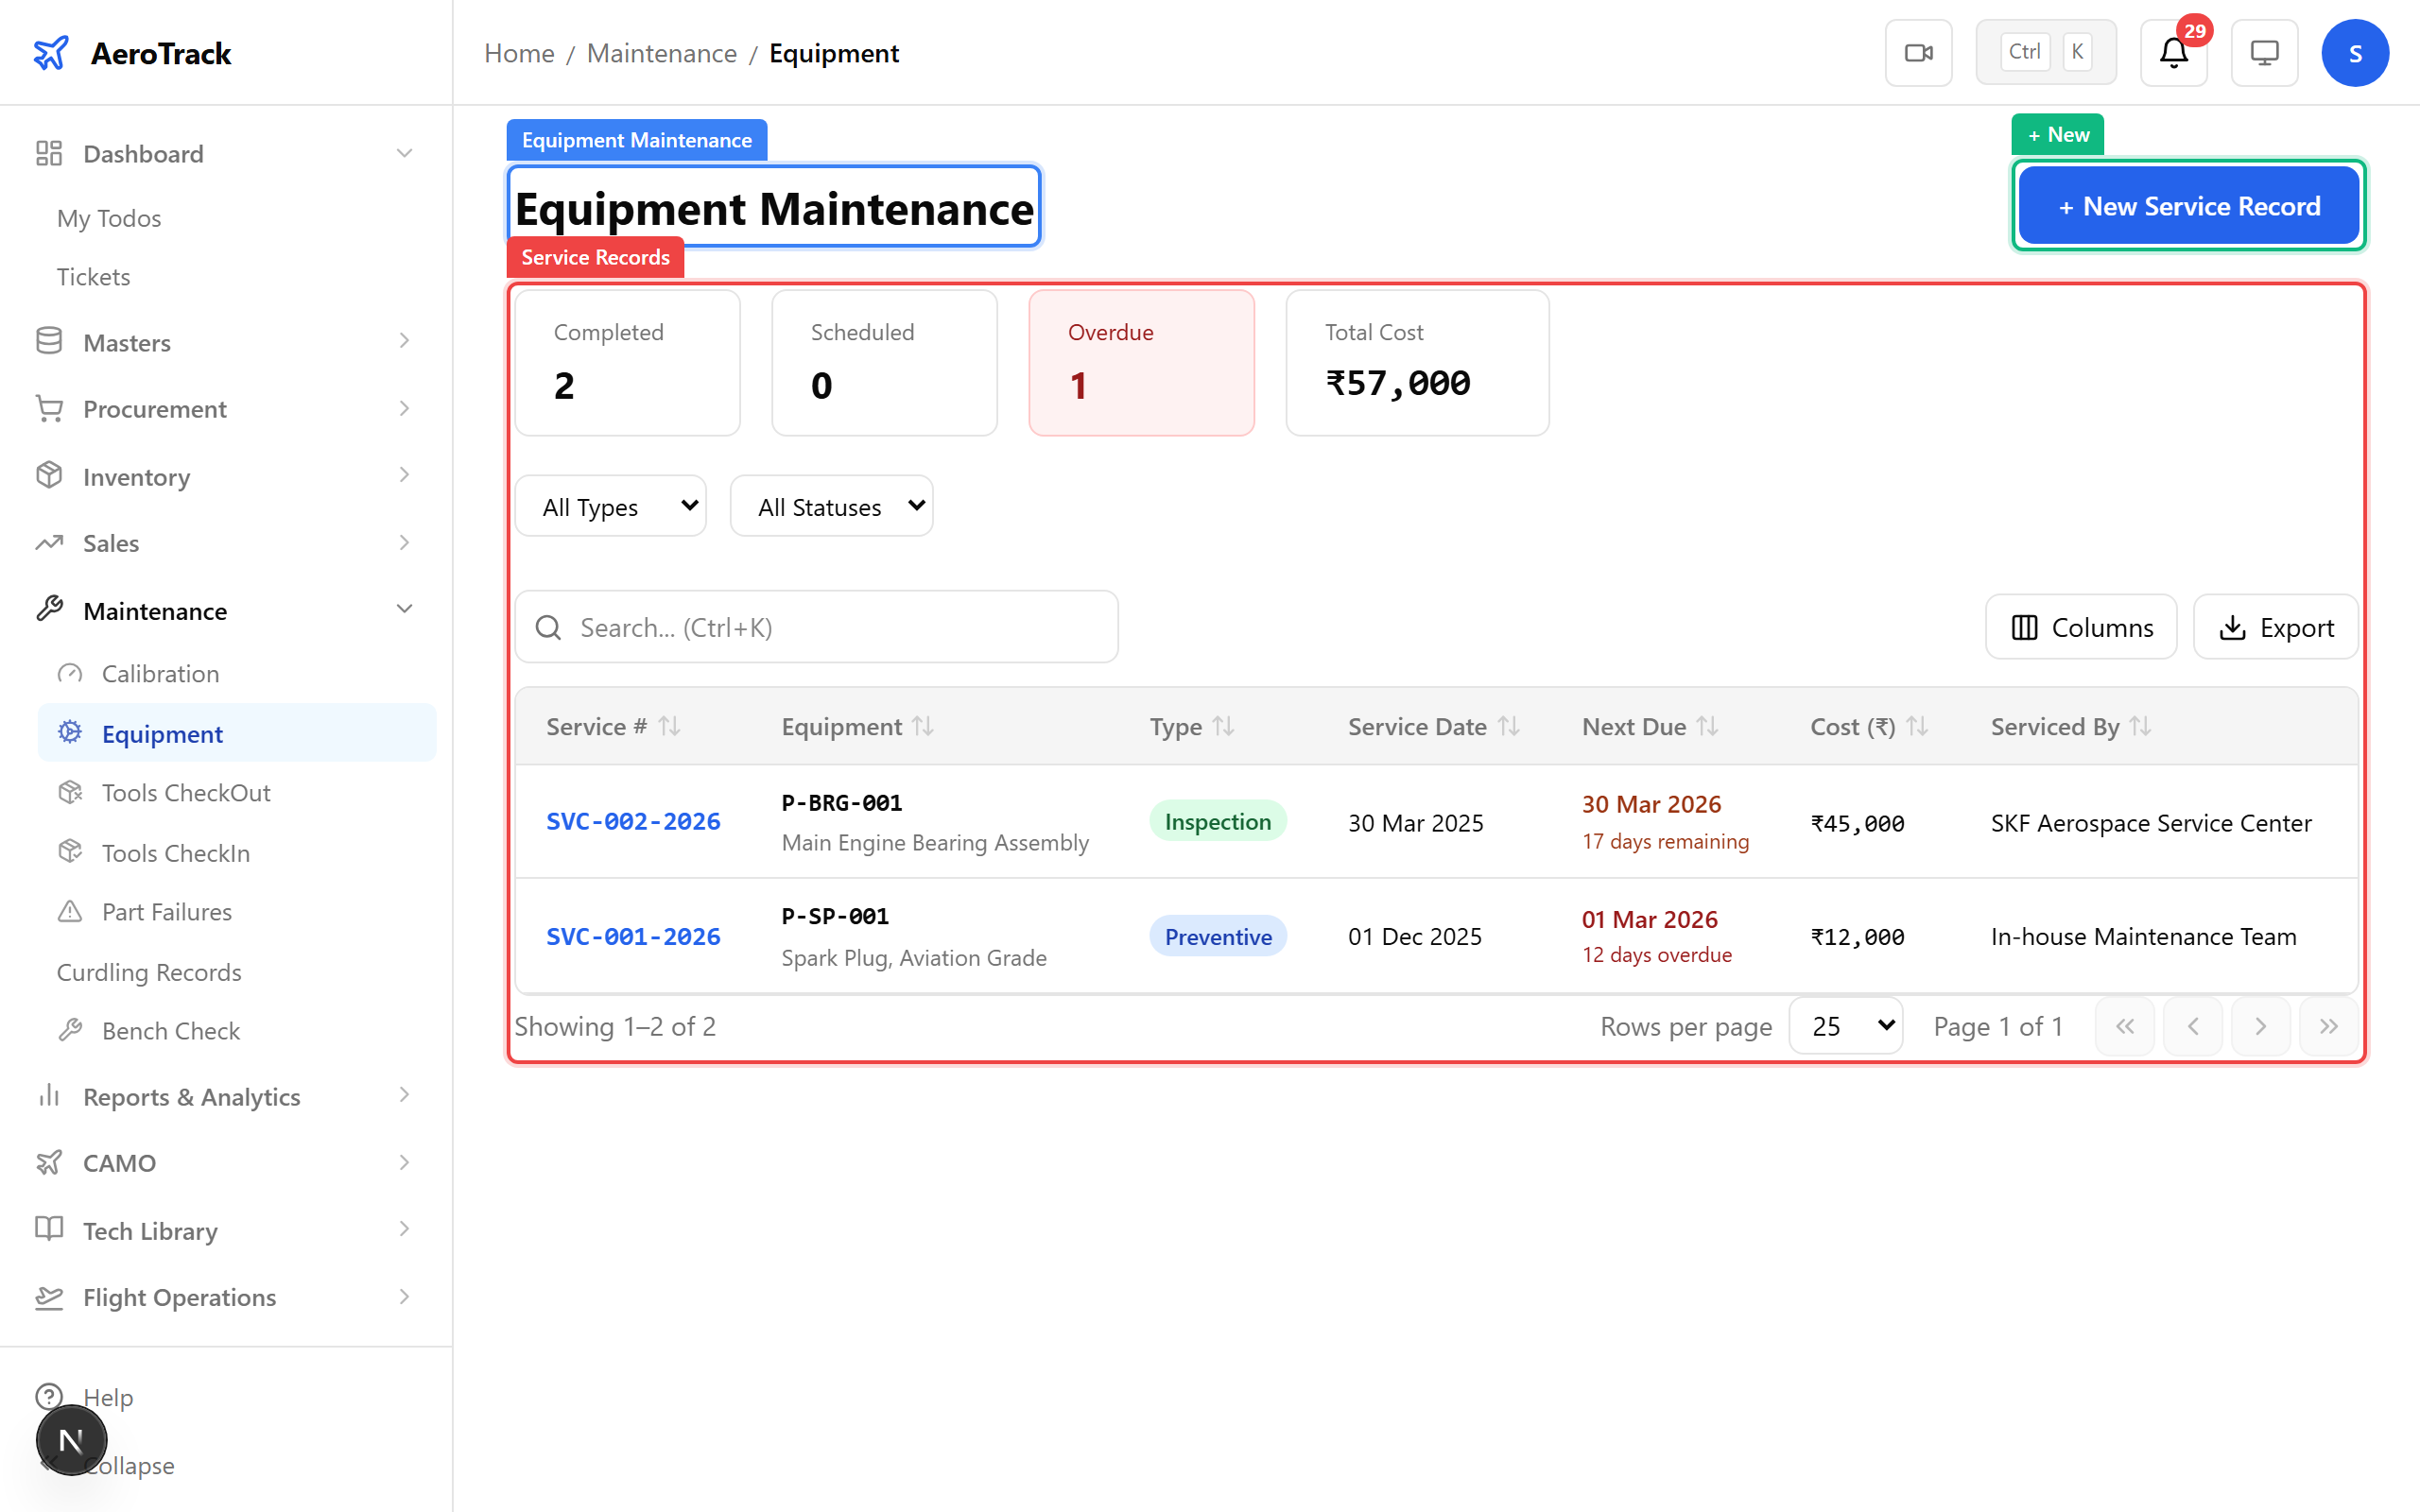The image size is (2420, 1512).
Task: Change rows per page dropdown
Action: coord(1845,1026)
